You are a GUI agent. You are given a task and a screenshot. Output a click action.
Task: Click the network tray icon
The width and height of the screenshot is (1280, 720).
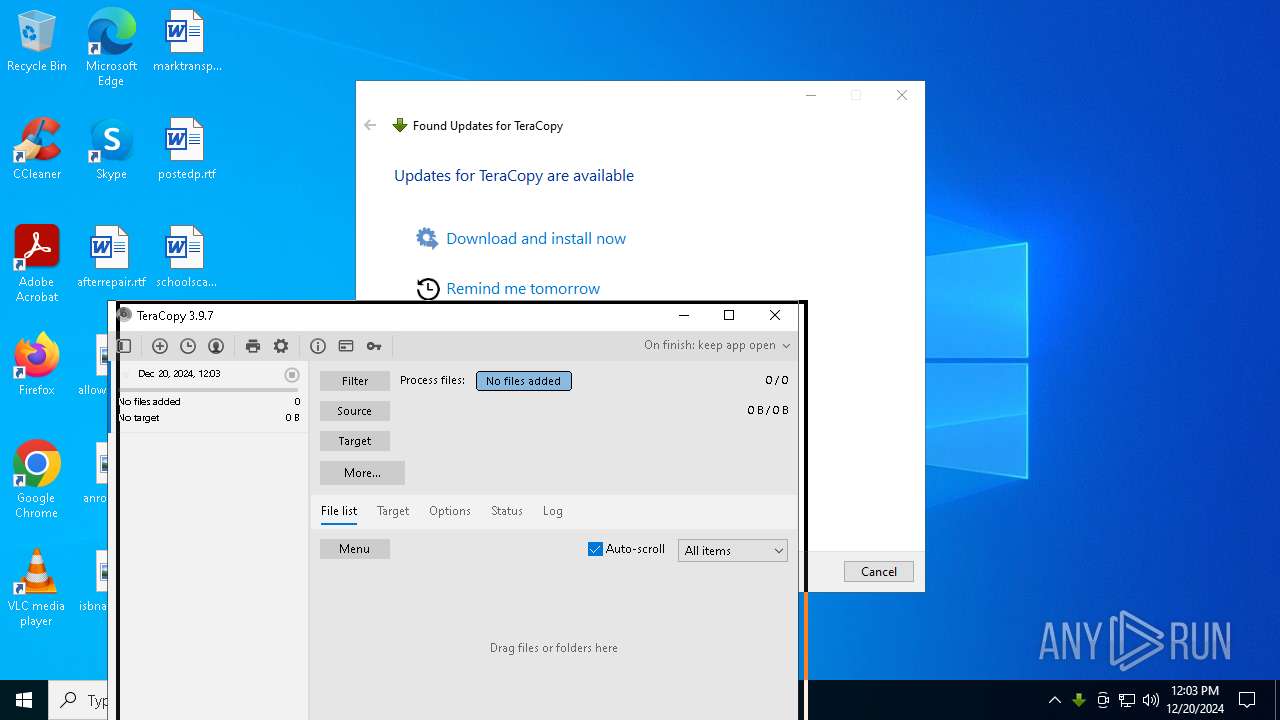(1127, 700)
